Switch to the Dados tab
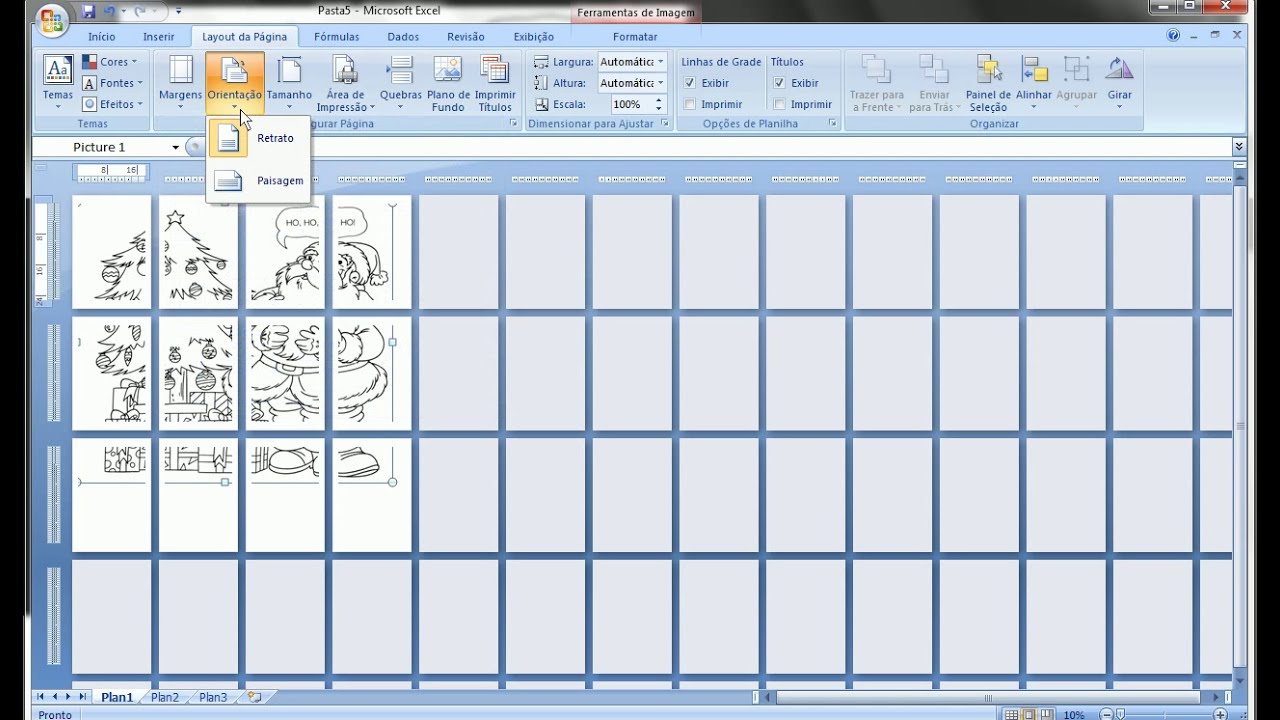This screenshot has height=720, width=1280. coord(403,36)
